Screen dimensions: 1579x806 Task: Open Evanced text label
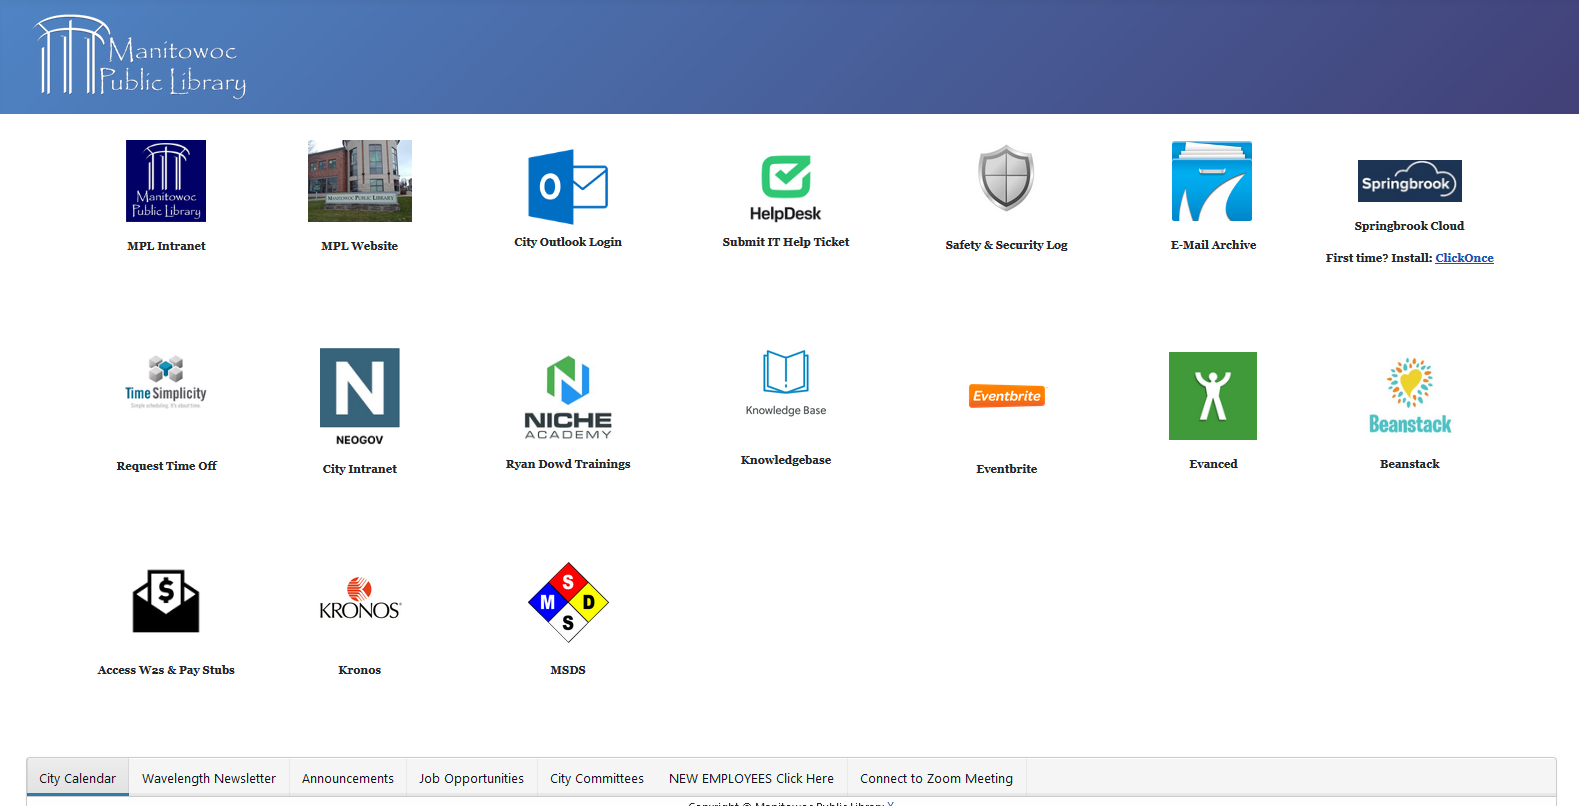(x=1213, y=464)
